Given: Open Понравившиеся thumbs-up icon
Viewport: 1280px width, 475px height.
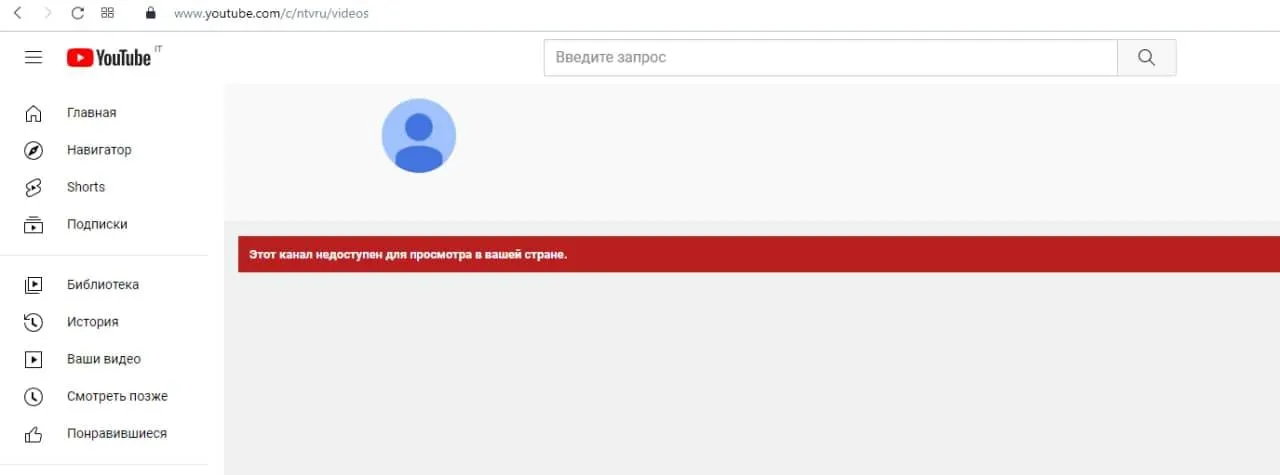Looking at the screenshot, I should (x=34, y=434).
